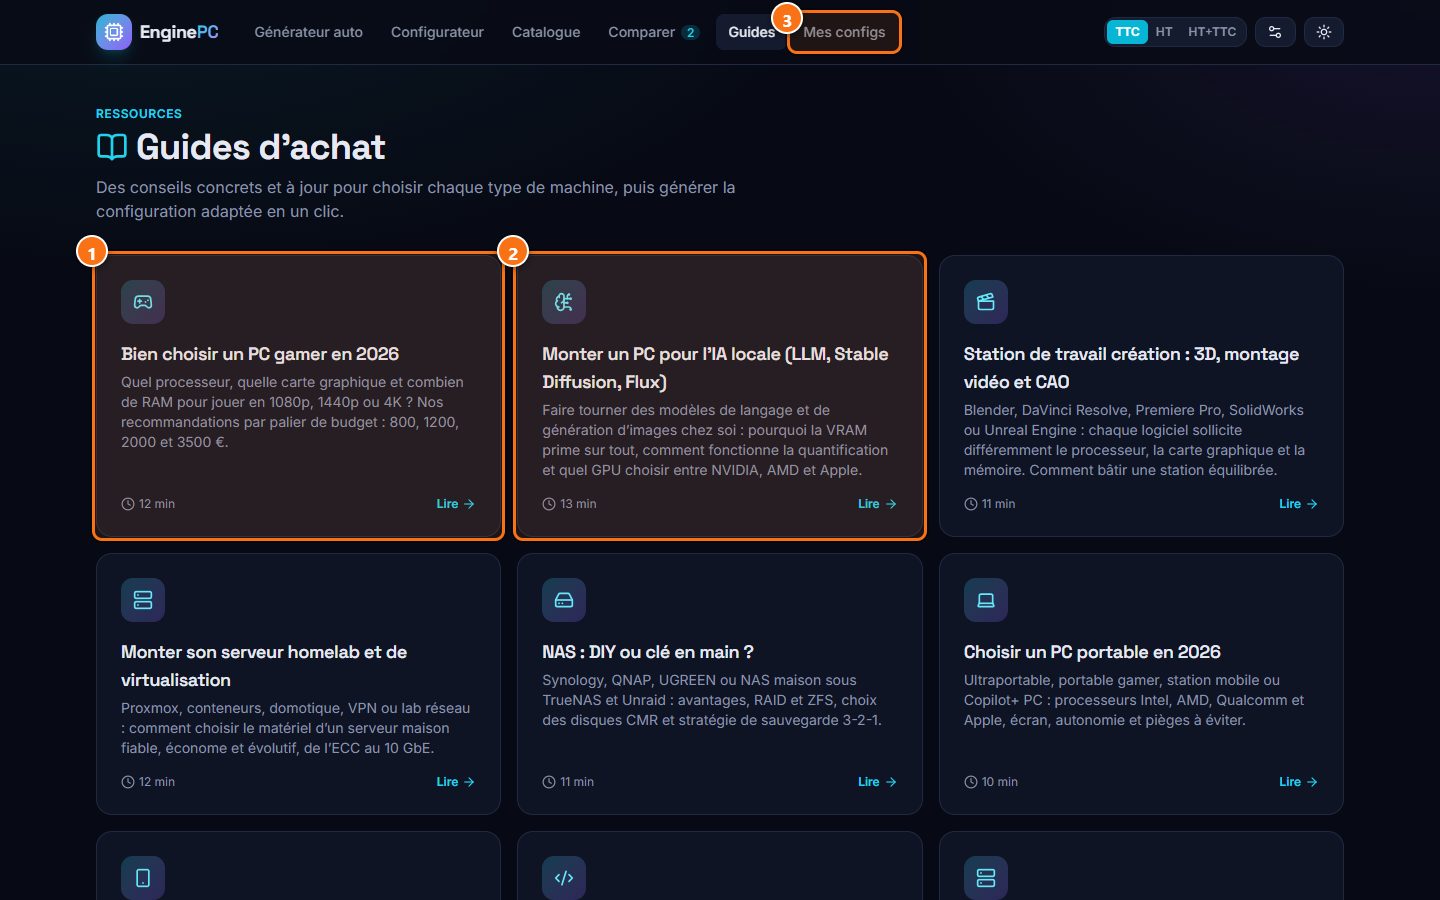Click the clock icon next to 10 min
Image resolution: width=1440 pixels, height=900 pixels.
click(971, 782)
